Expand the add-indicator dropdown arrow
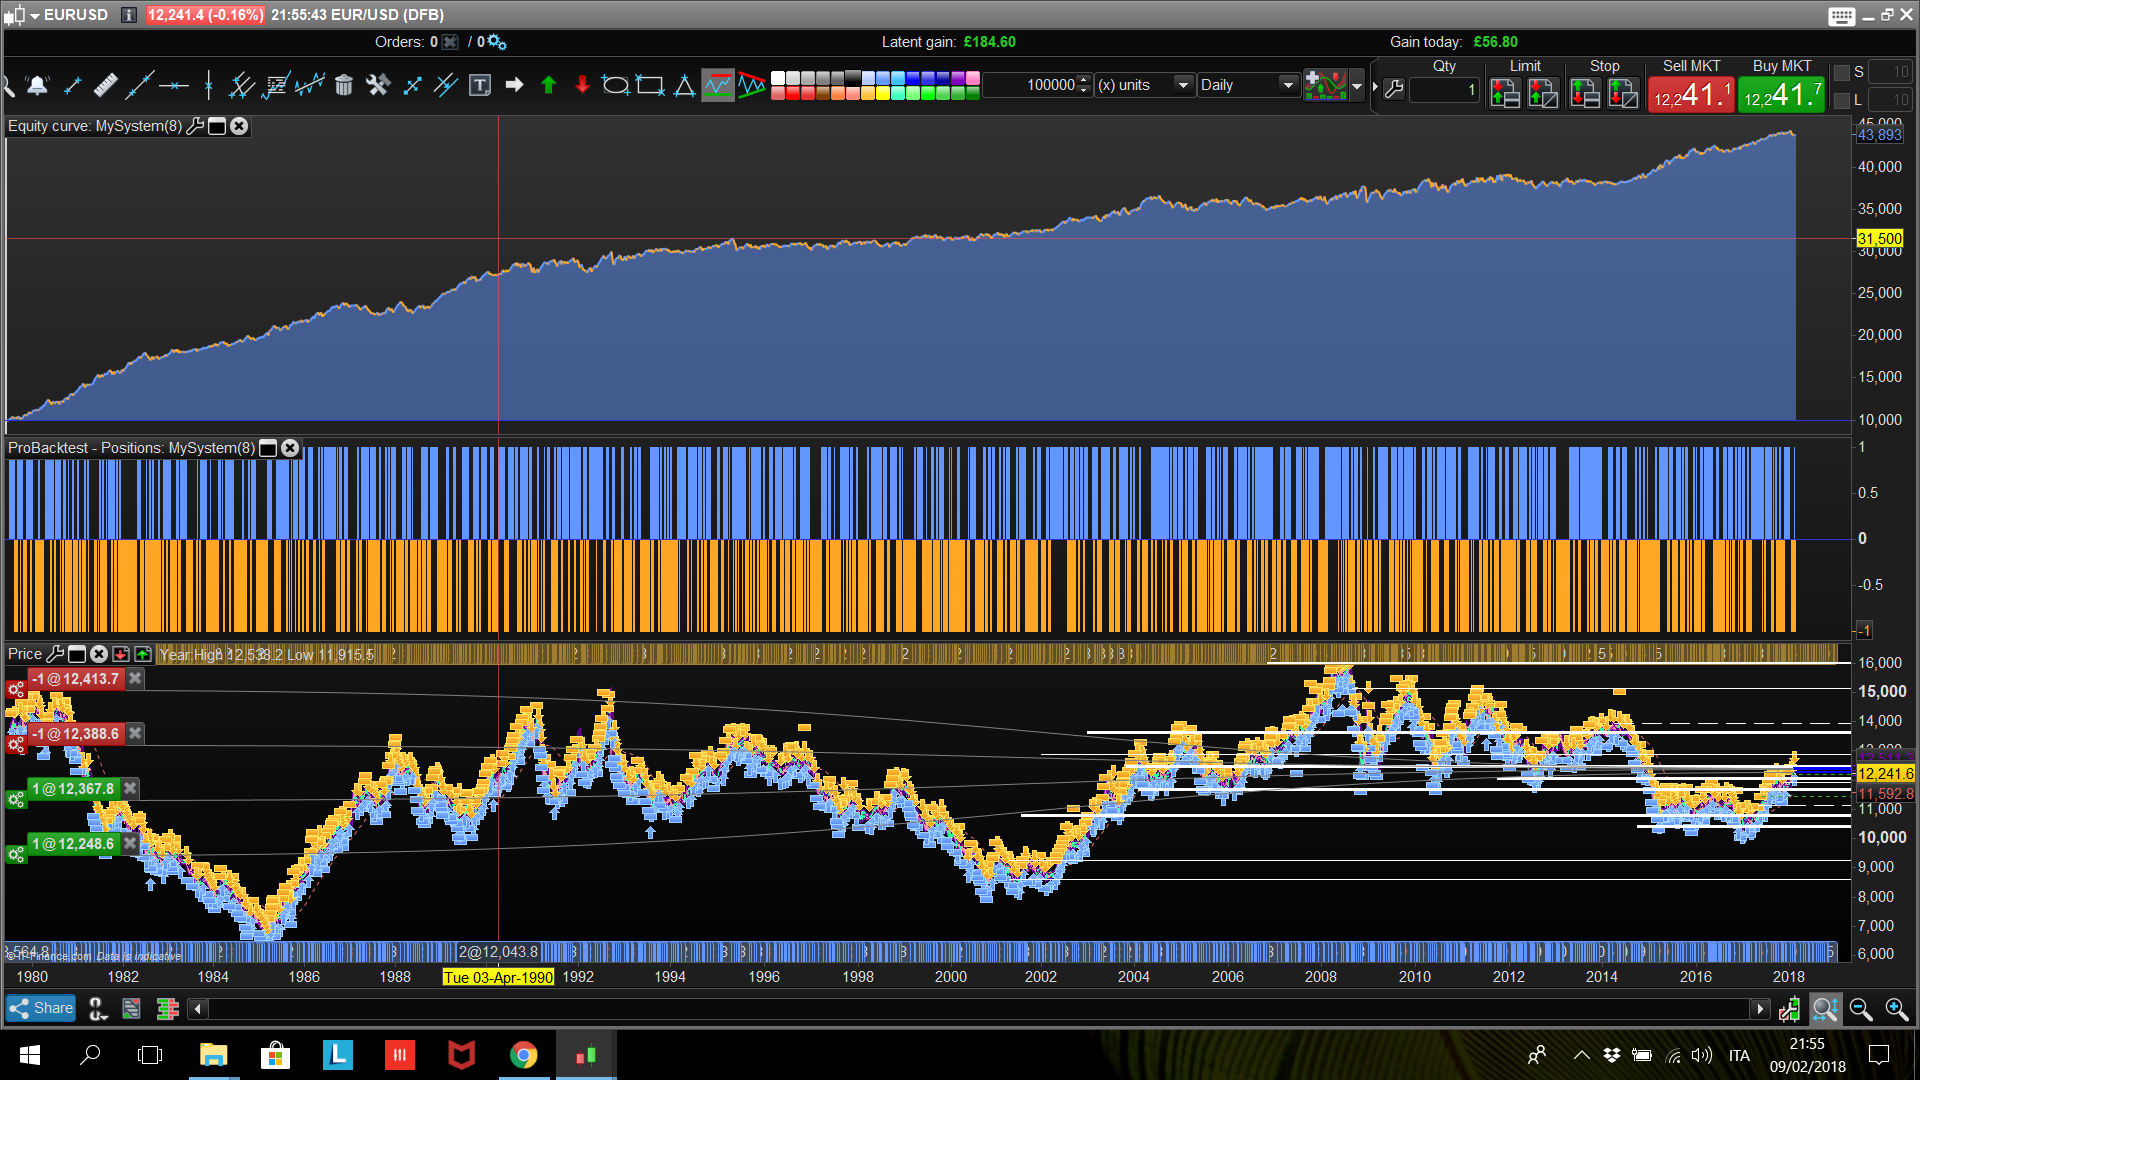The image size is (2148, 1152). [1357, 87]
